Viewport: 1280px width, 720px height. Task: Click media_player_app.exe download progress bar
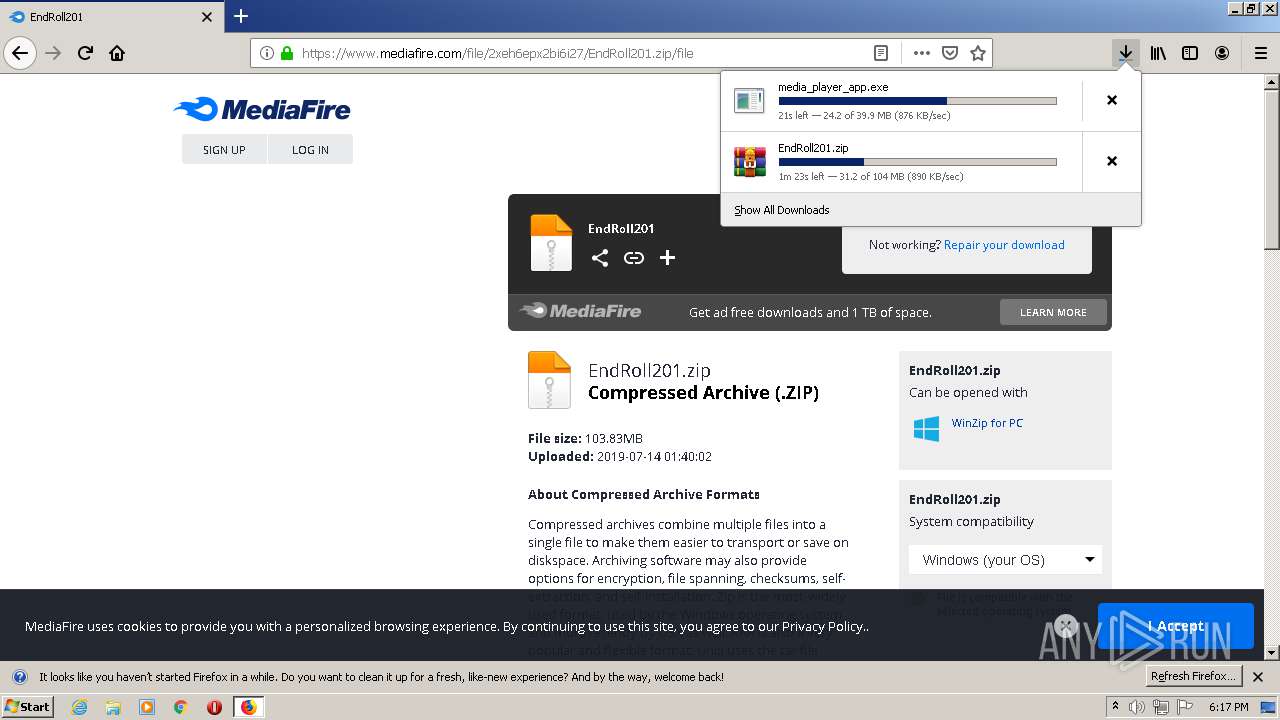917,101
